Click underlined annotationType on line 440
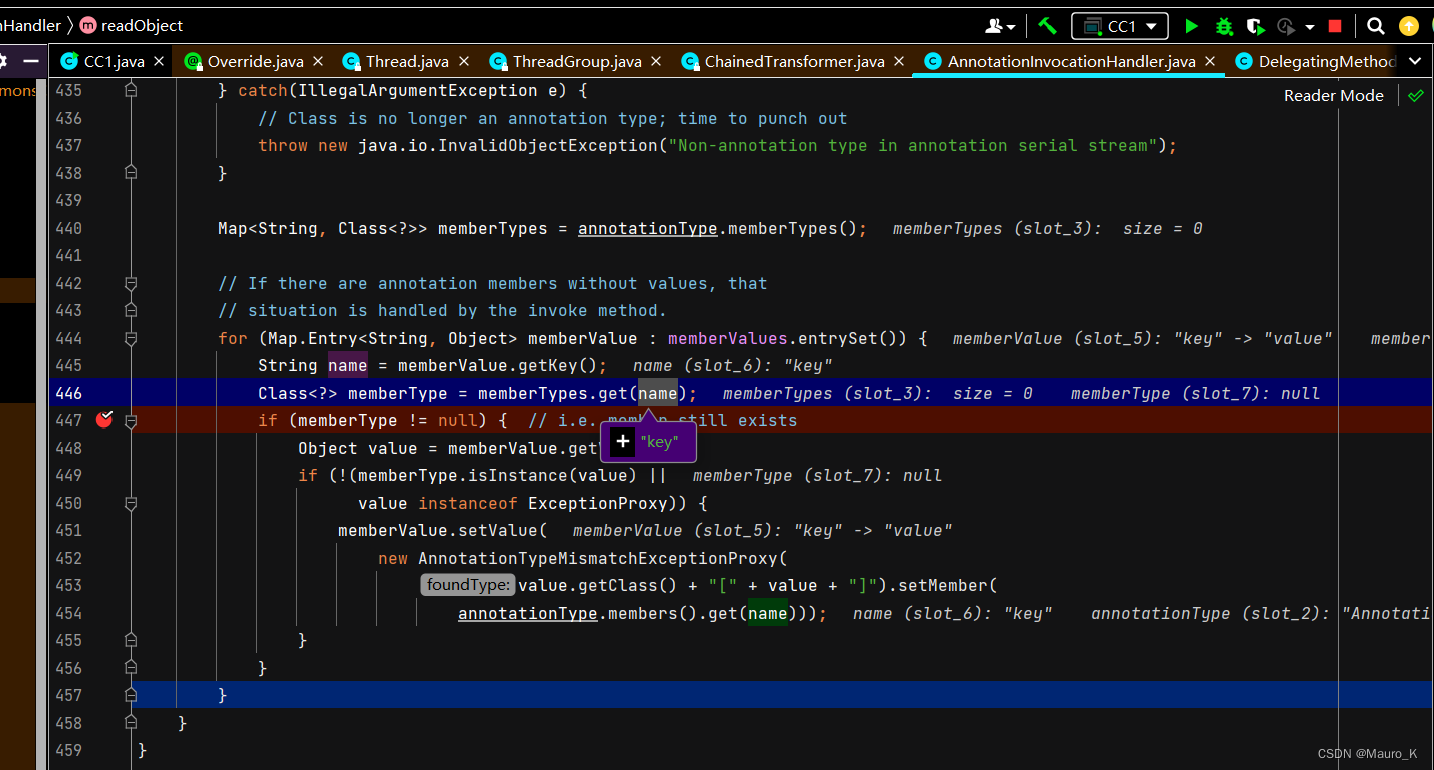The width and height of the screenshot is (1434, 770). tap(648, 228)
